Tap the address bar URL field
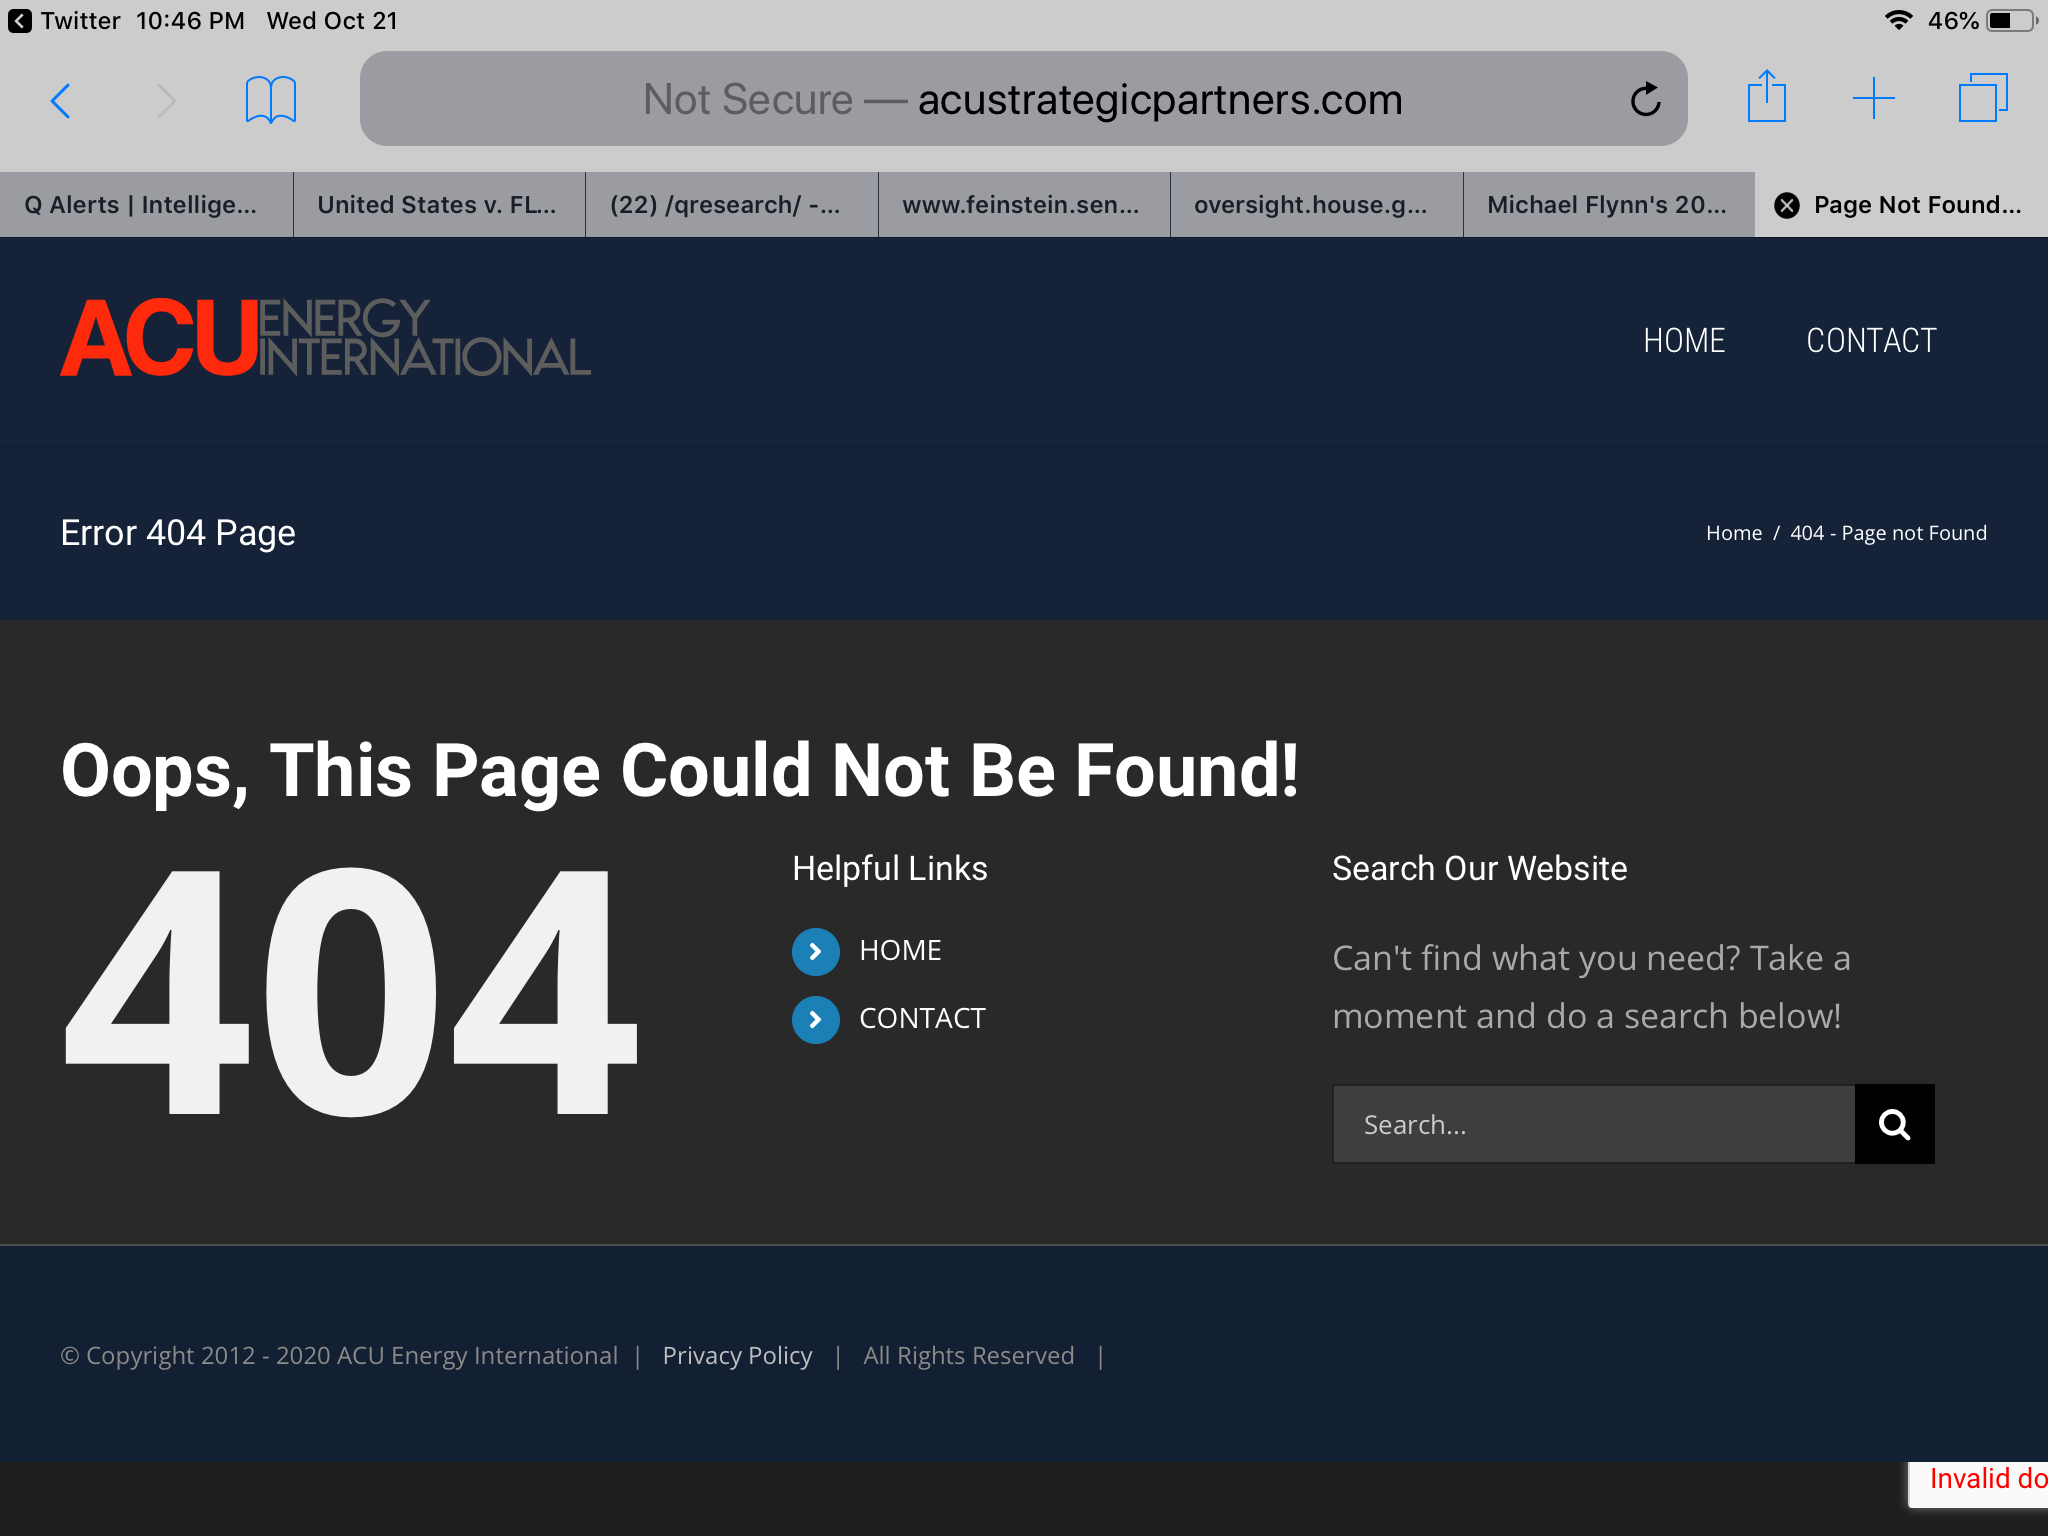This screenshot has width=2048, height=1536. coord(1023,99)
